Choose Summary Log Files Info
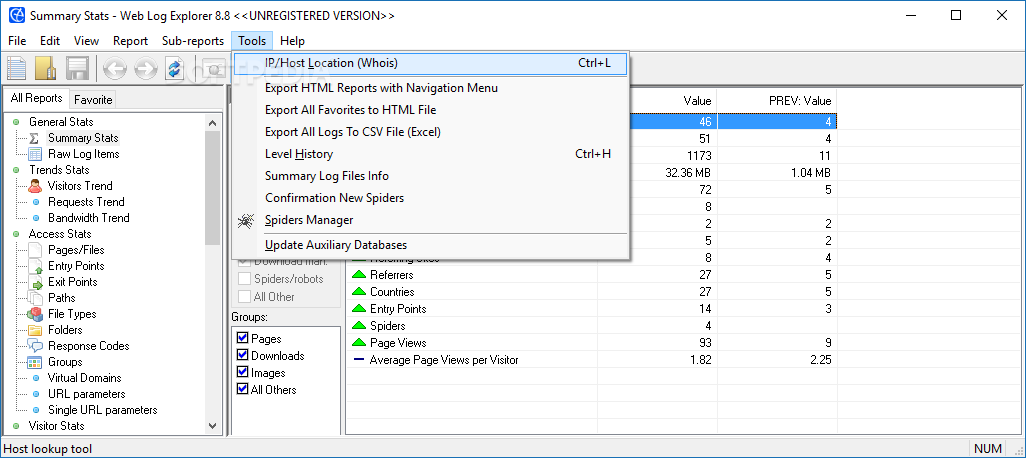The width and height of the screenshot is (1026, 458). coord(431,176)
